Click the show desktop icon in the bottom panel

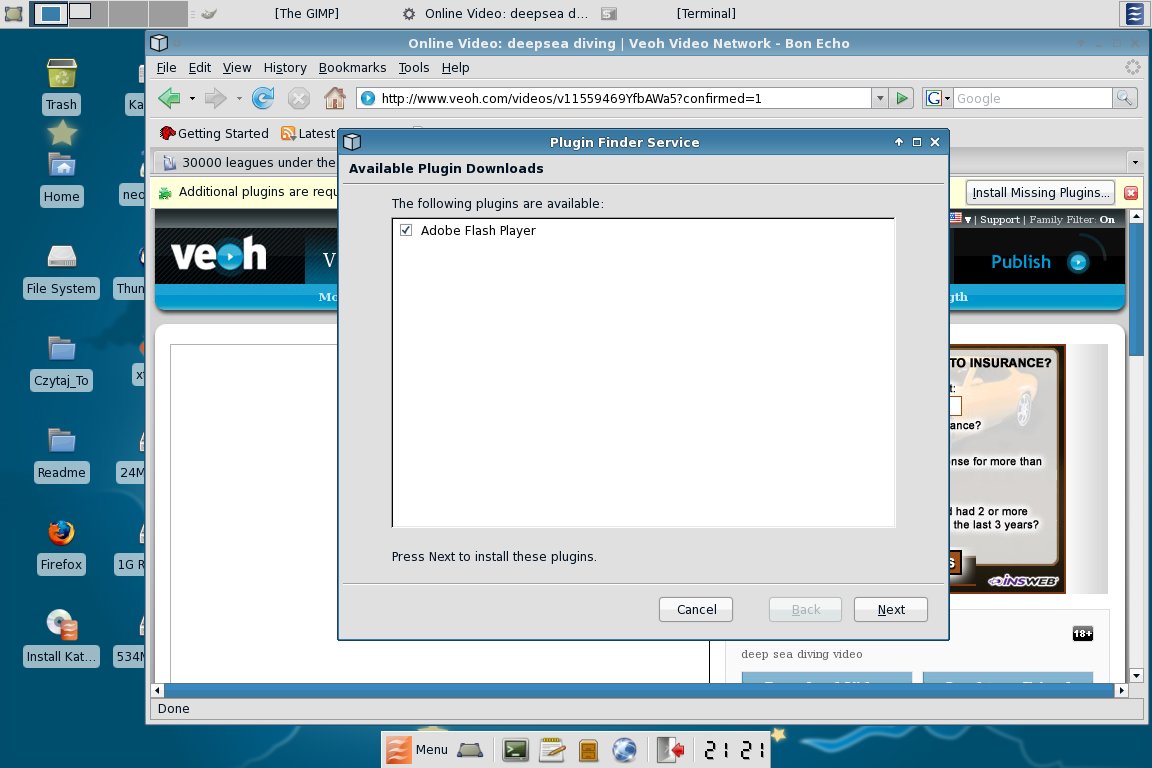pyautogui.click(x=470, y=750)
